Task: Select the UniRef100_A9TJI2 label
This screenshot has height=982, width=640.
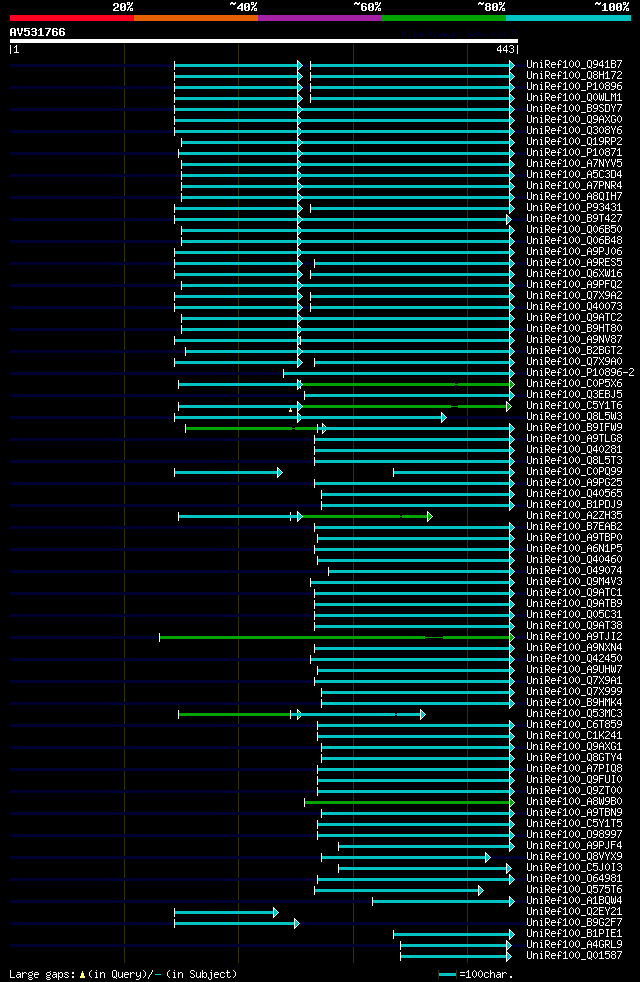Action: click(x=574, y=637)
